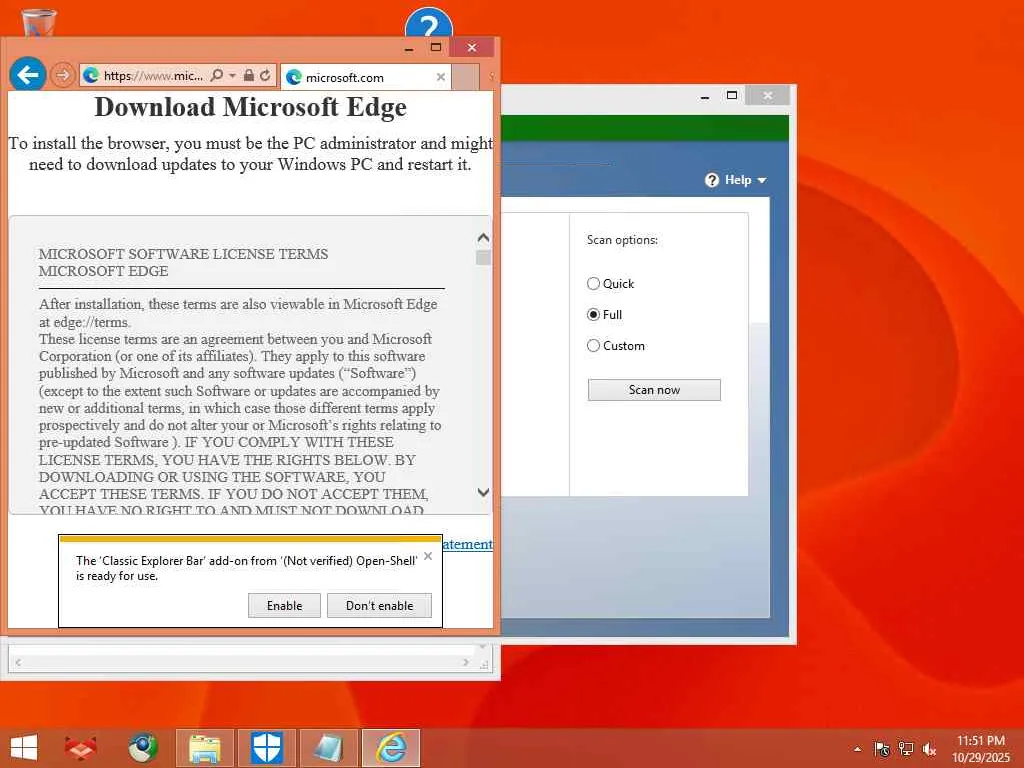Screen dimensions: 1024x768
Task: Maximize the Windows Defender window
Action: point(732,95)
